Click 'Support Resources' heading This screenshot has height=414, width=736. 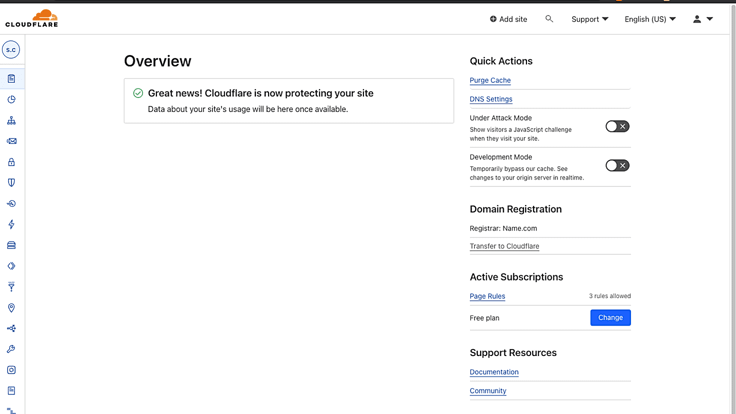pyautogui.click(x=513, y=353)
